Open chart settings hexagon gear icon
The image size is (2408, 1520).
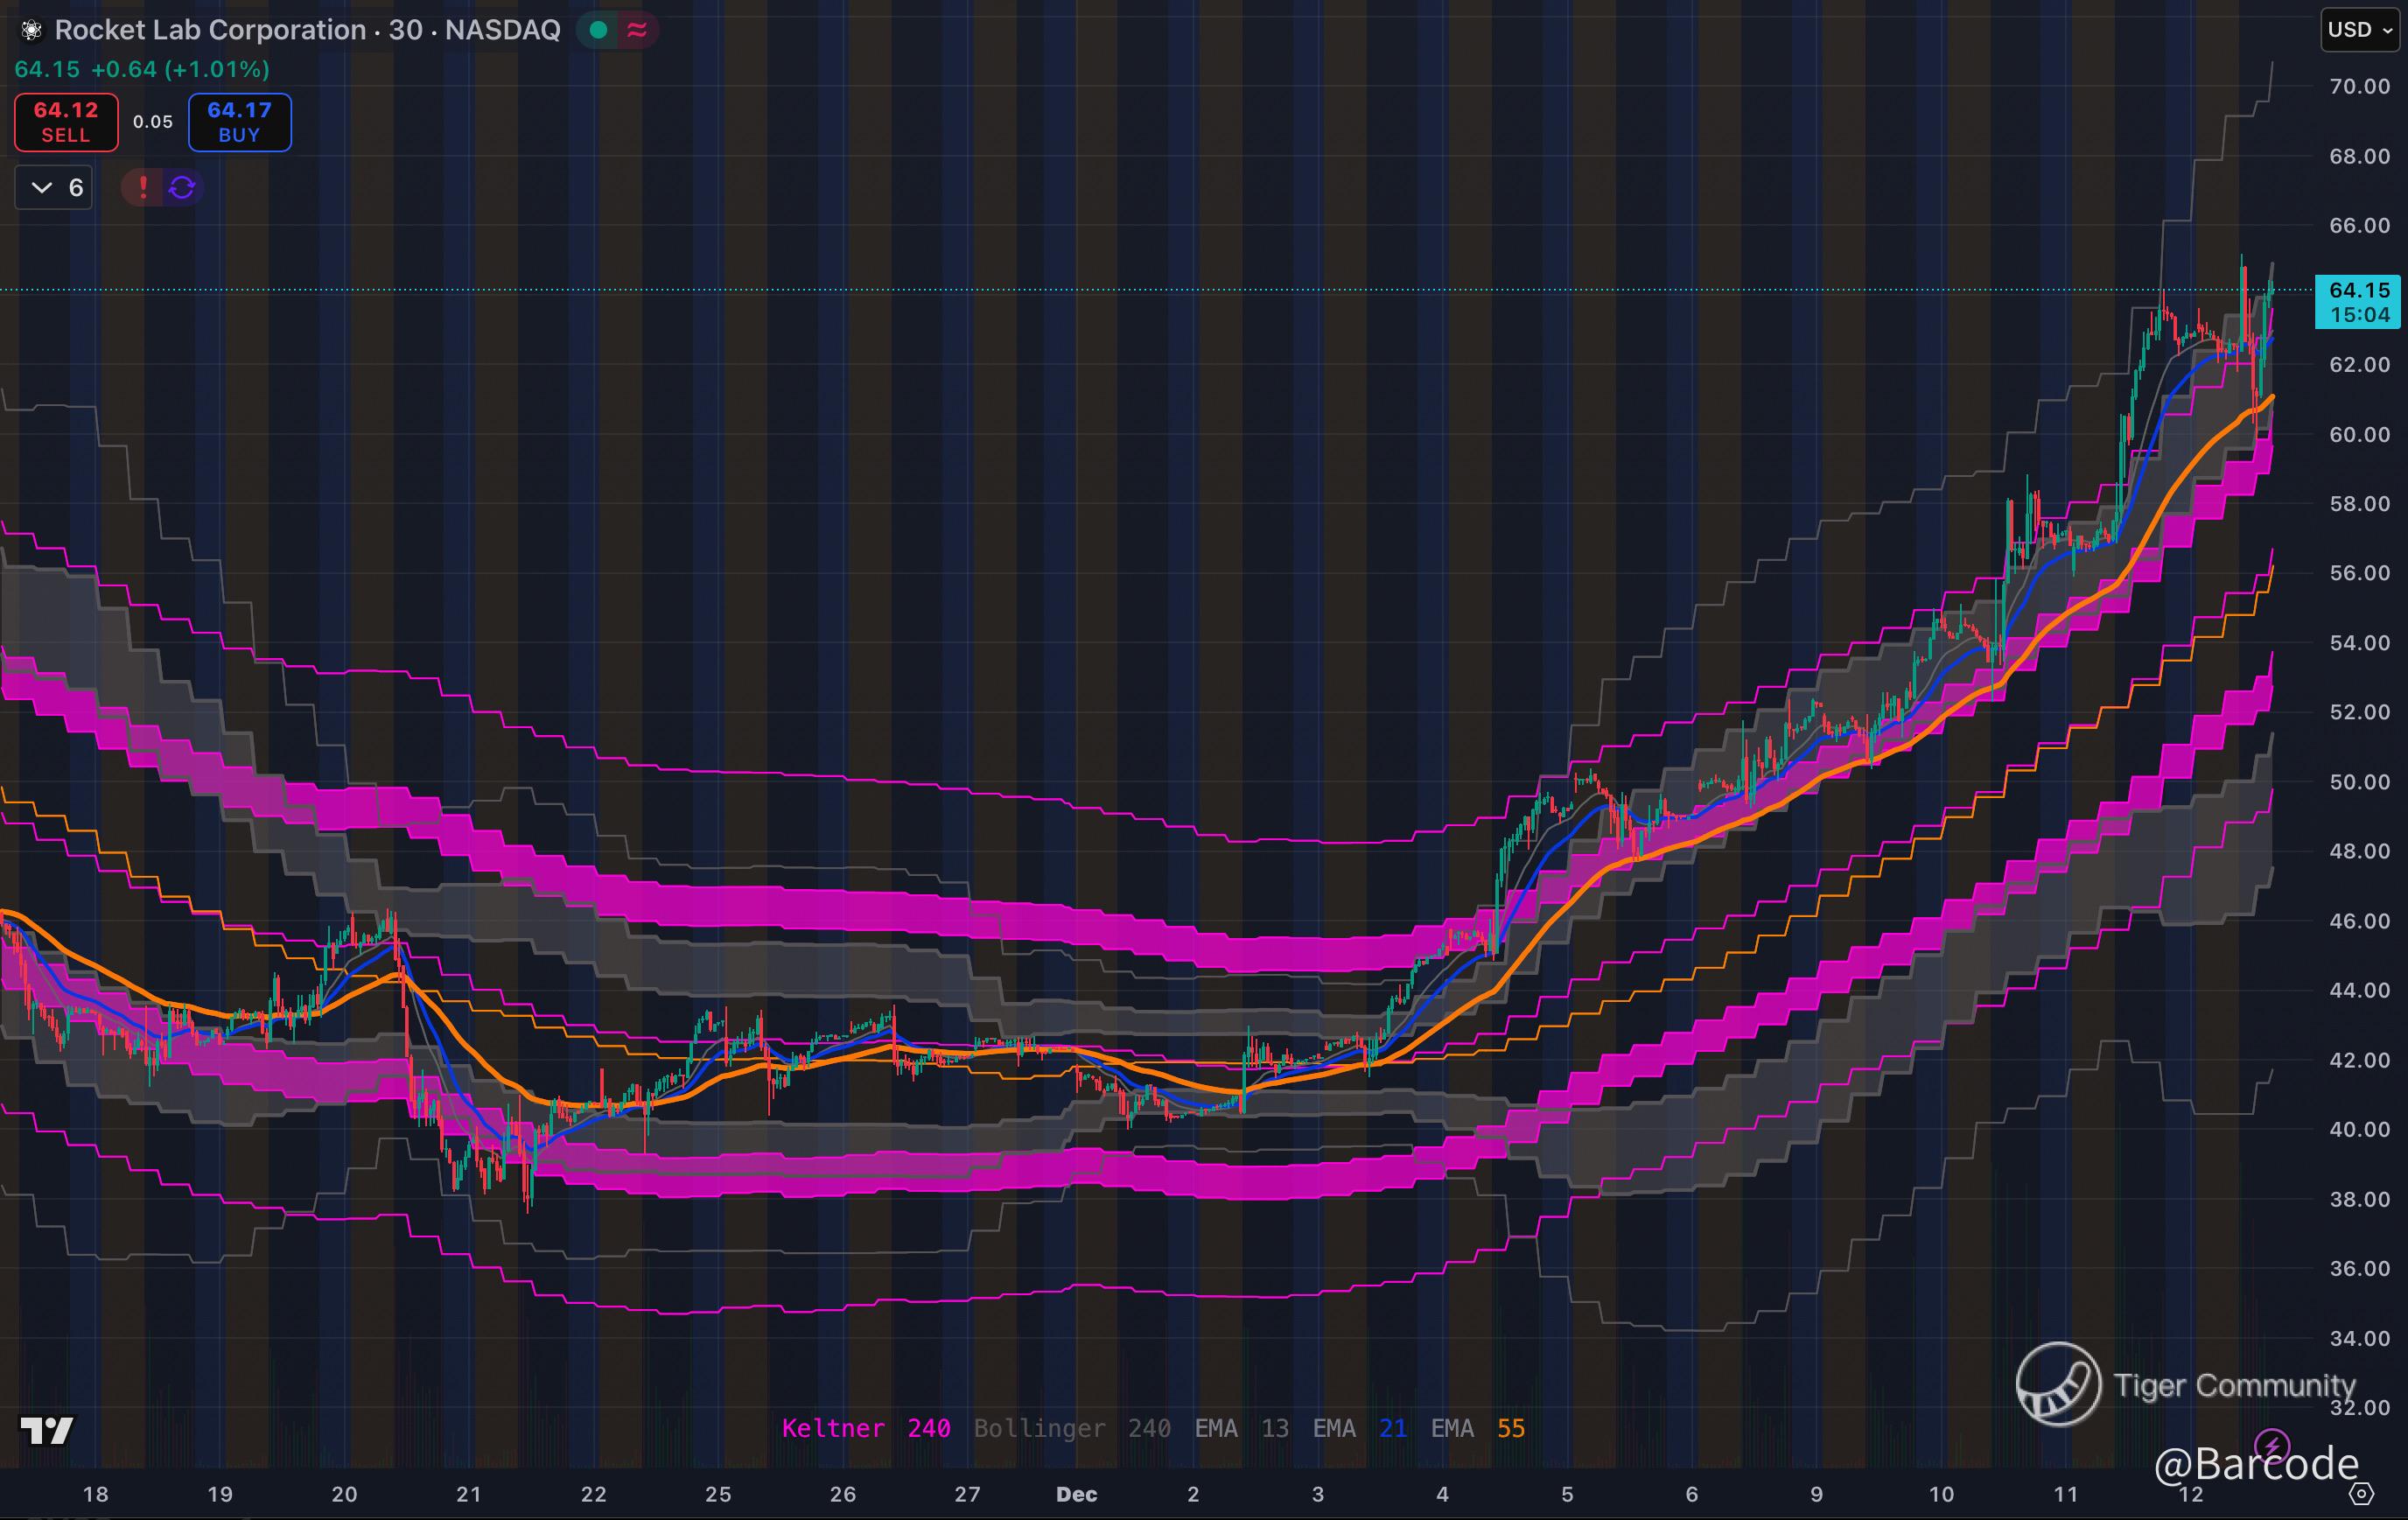point(2361,1494)
